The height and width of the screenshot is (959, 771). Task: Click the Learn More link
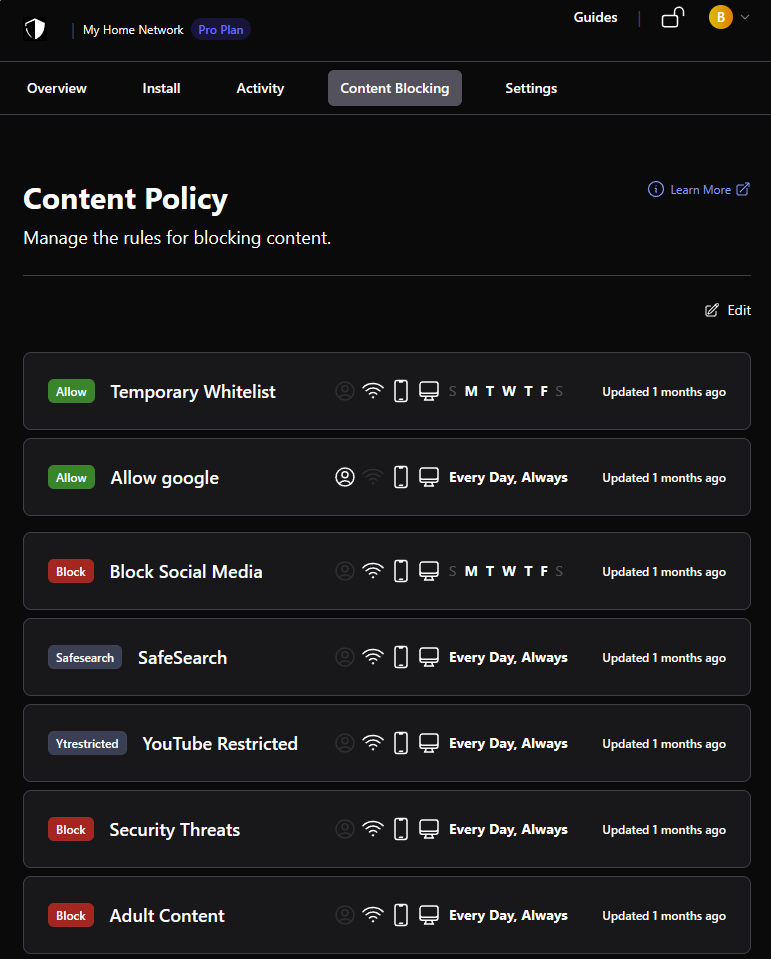click(701, 190)
